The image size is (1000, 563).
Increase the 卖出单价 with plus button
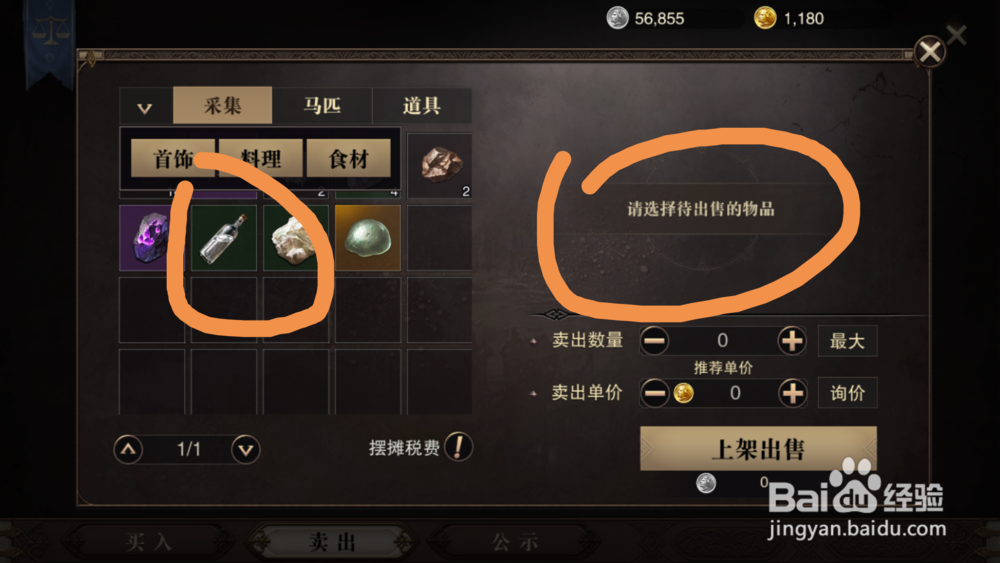[x=792, y=393]
